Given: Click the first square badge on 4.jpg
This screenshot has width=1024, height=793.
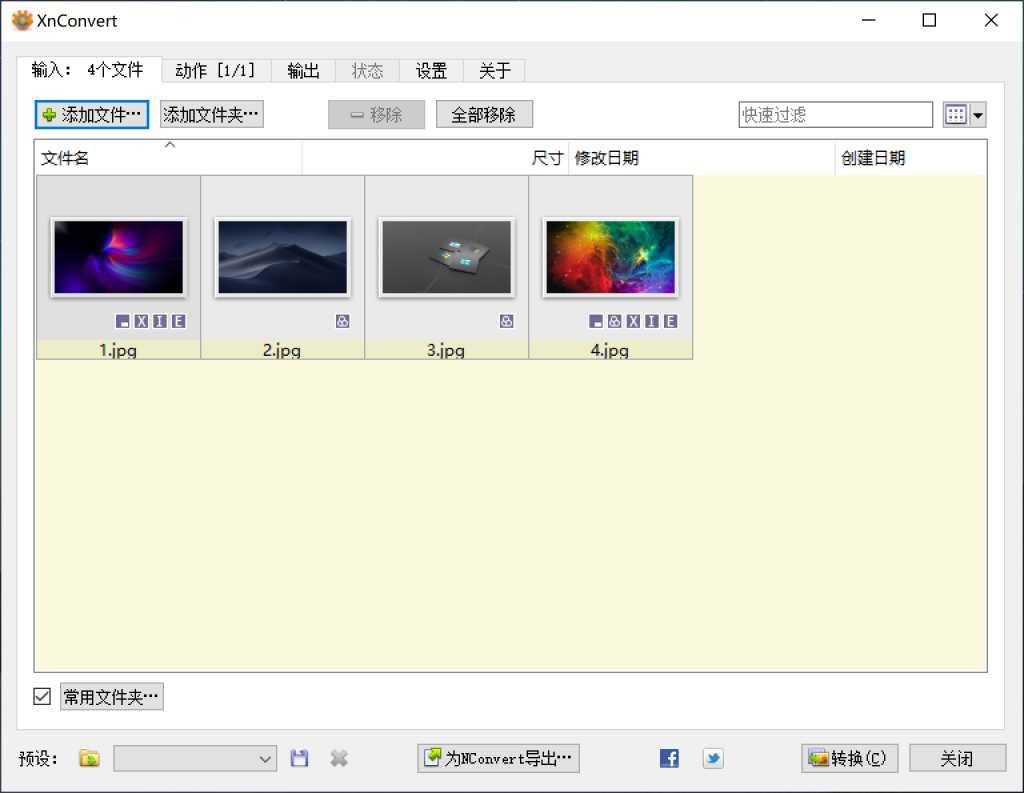Looking at the screenshot, I should 596,321.
